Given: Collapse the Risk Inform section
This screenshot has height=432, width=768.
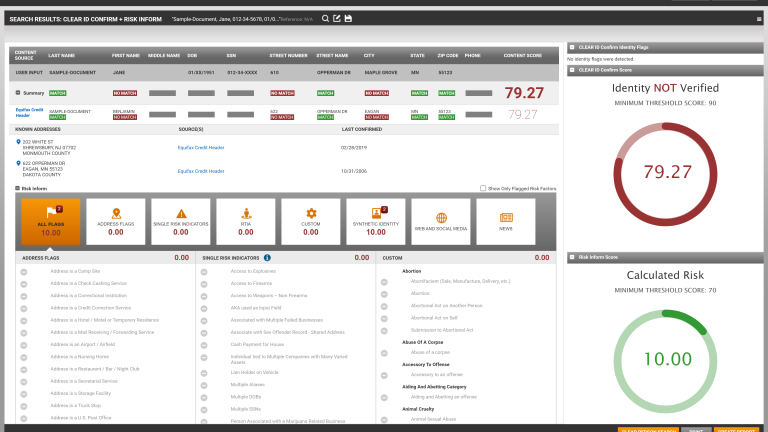Looking at the screenshot, I should (x=17, y=188).
